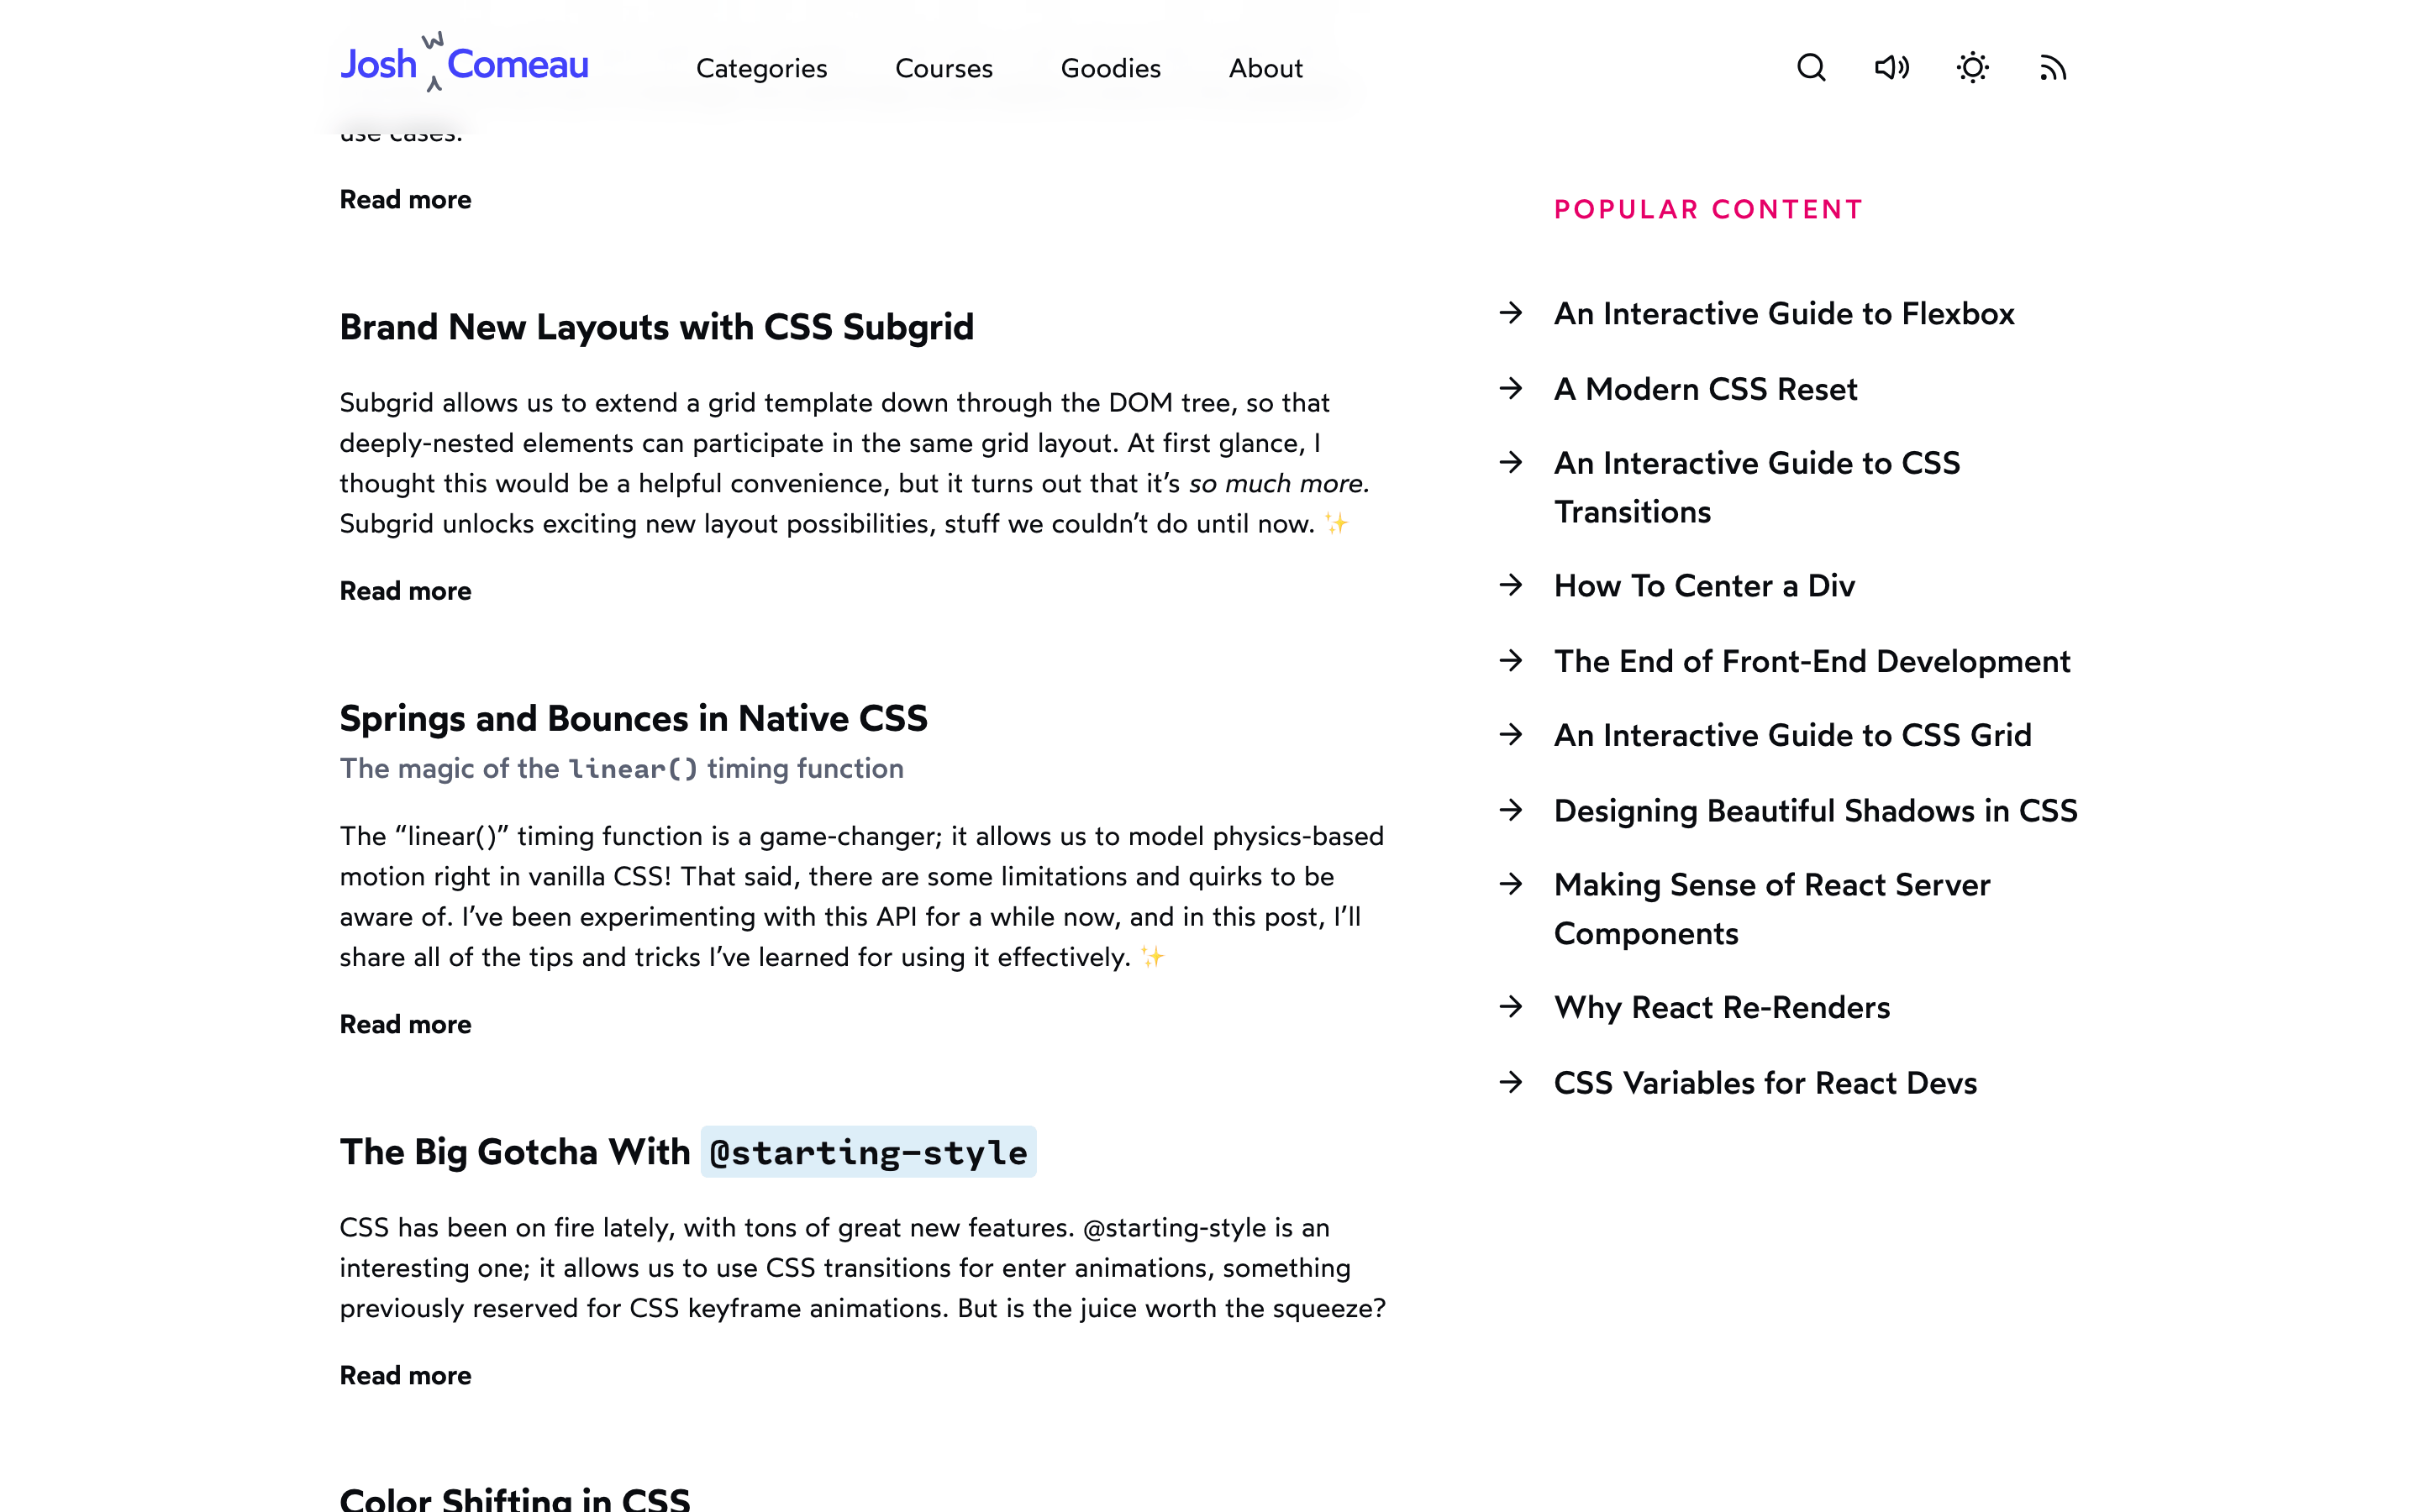This screenshot has height=1512, width=2420.
Task: Open 'An Interactive Guide to CSS Transitions'
Action: 1757,487
